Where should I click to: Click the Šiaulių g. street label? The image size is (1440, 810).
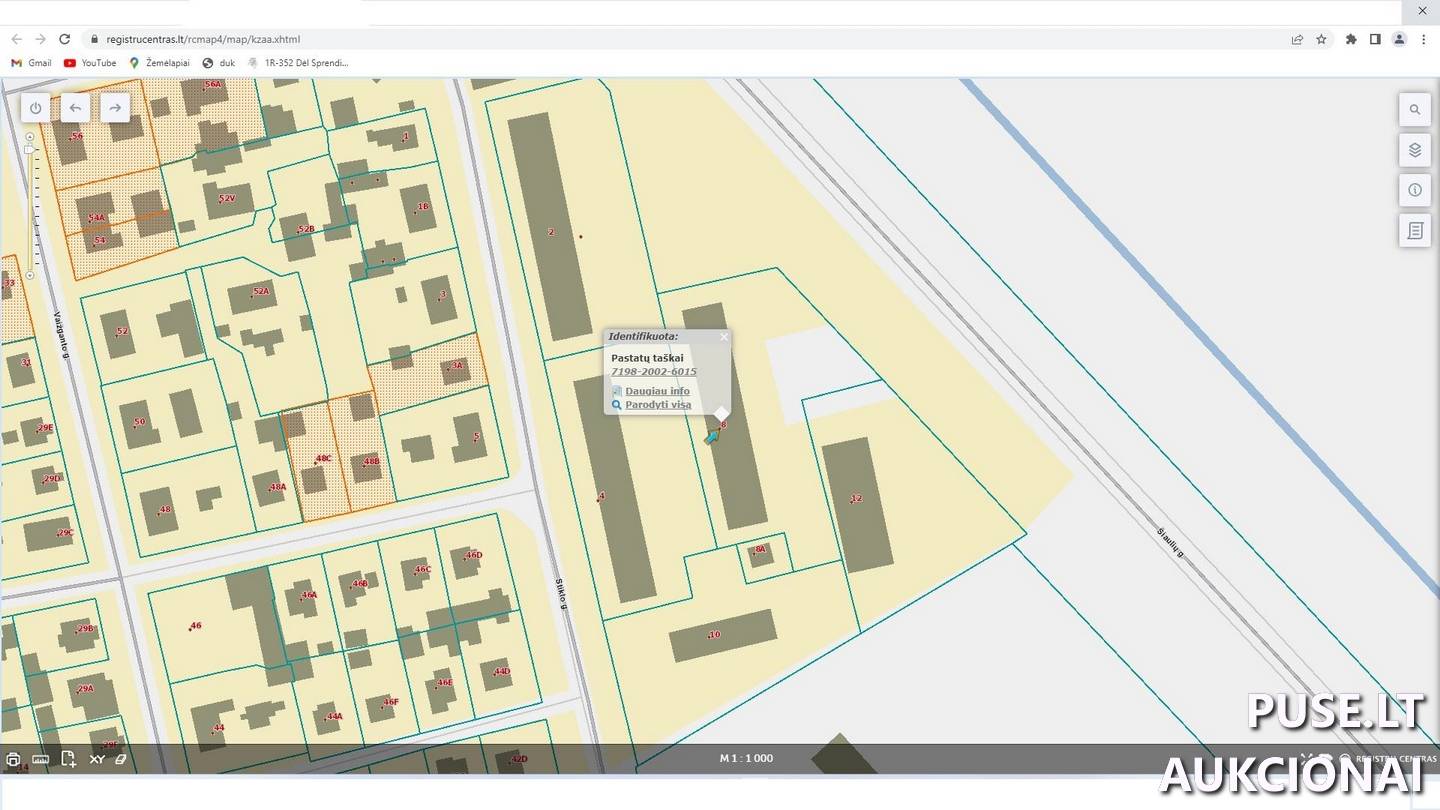point(1170,541)
